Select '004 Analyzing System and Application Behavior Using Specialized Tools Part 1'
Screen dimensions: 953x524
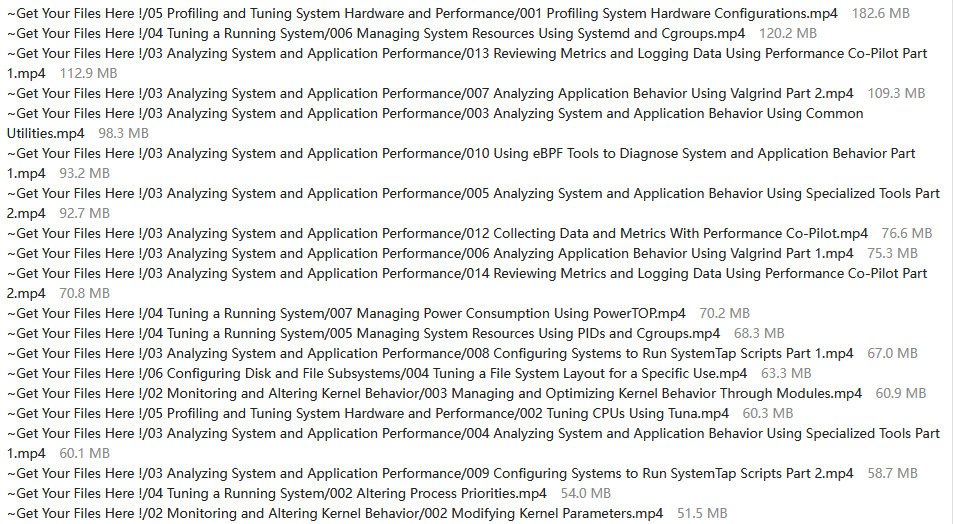473,444
